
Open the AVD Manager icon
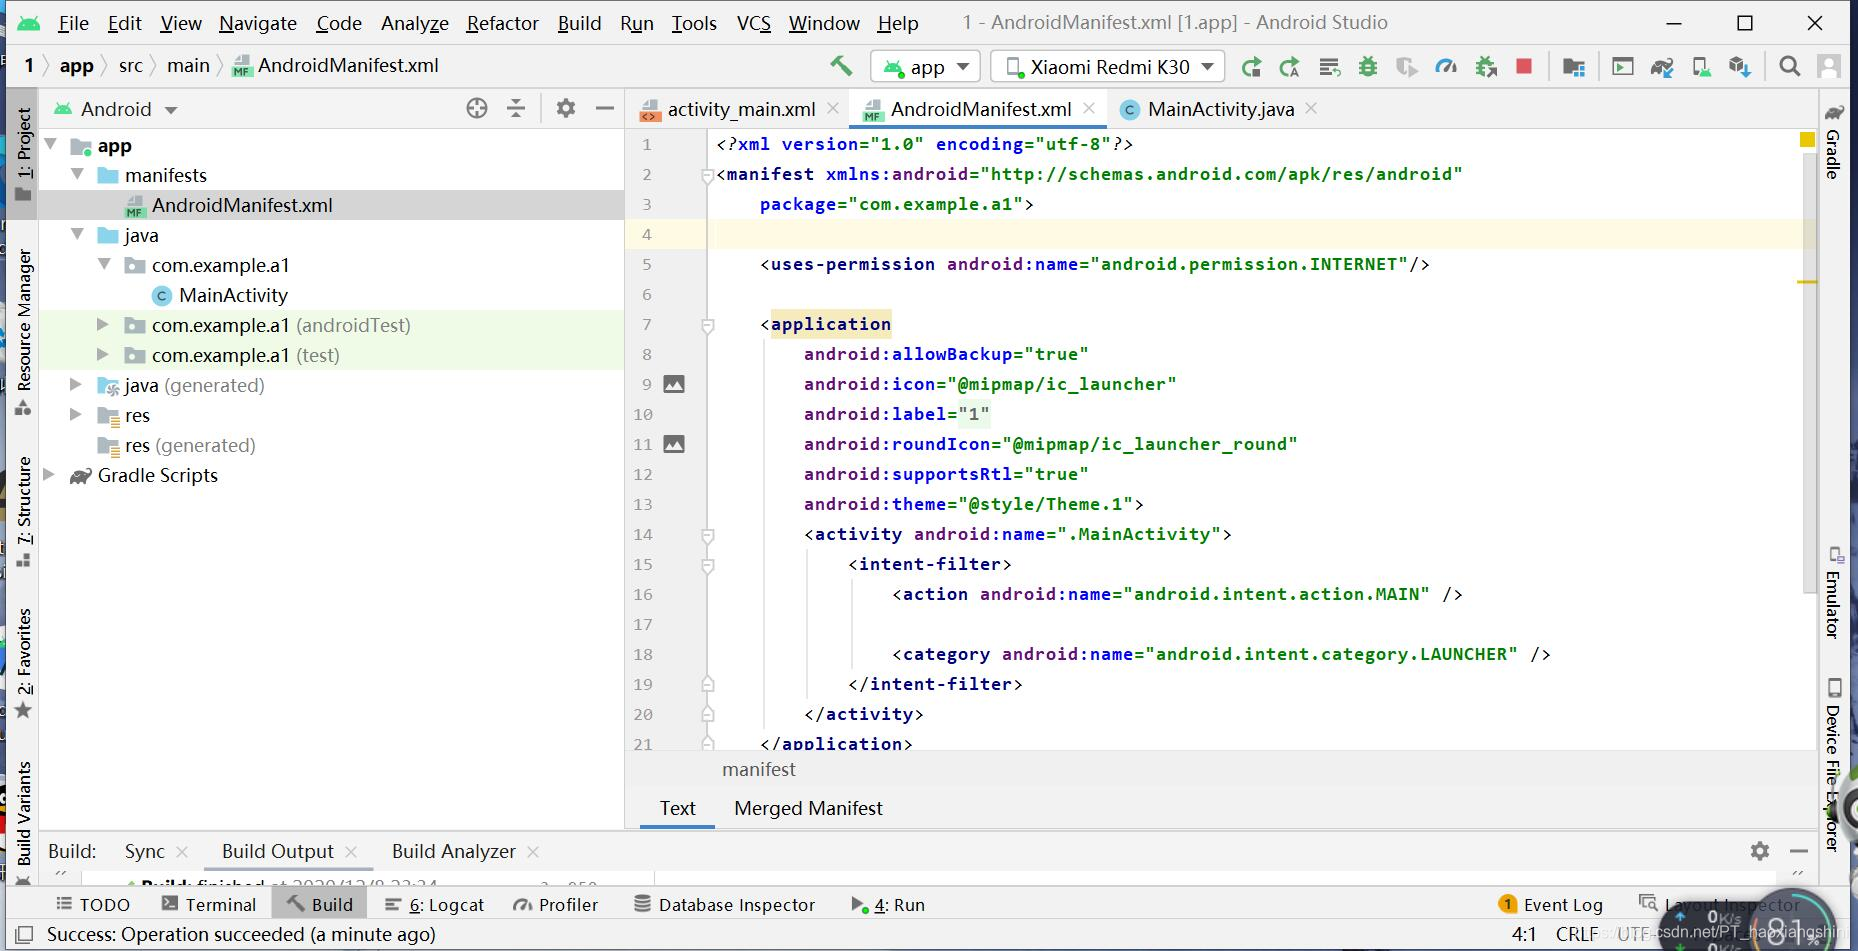(x=1701, y=67)
